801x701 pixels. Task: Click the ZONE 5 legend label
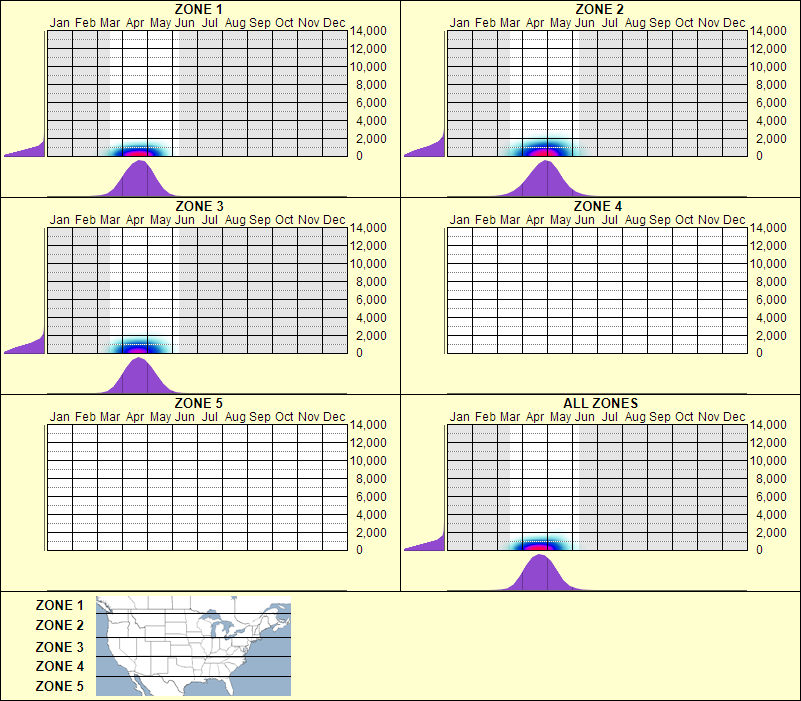pyautogui.click(x=58, y=686)
